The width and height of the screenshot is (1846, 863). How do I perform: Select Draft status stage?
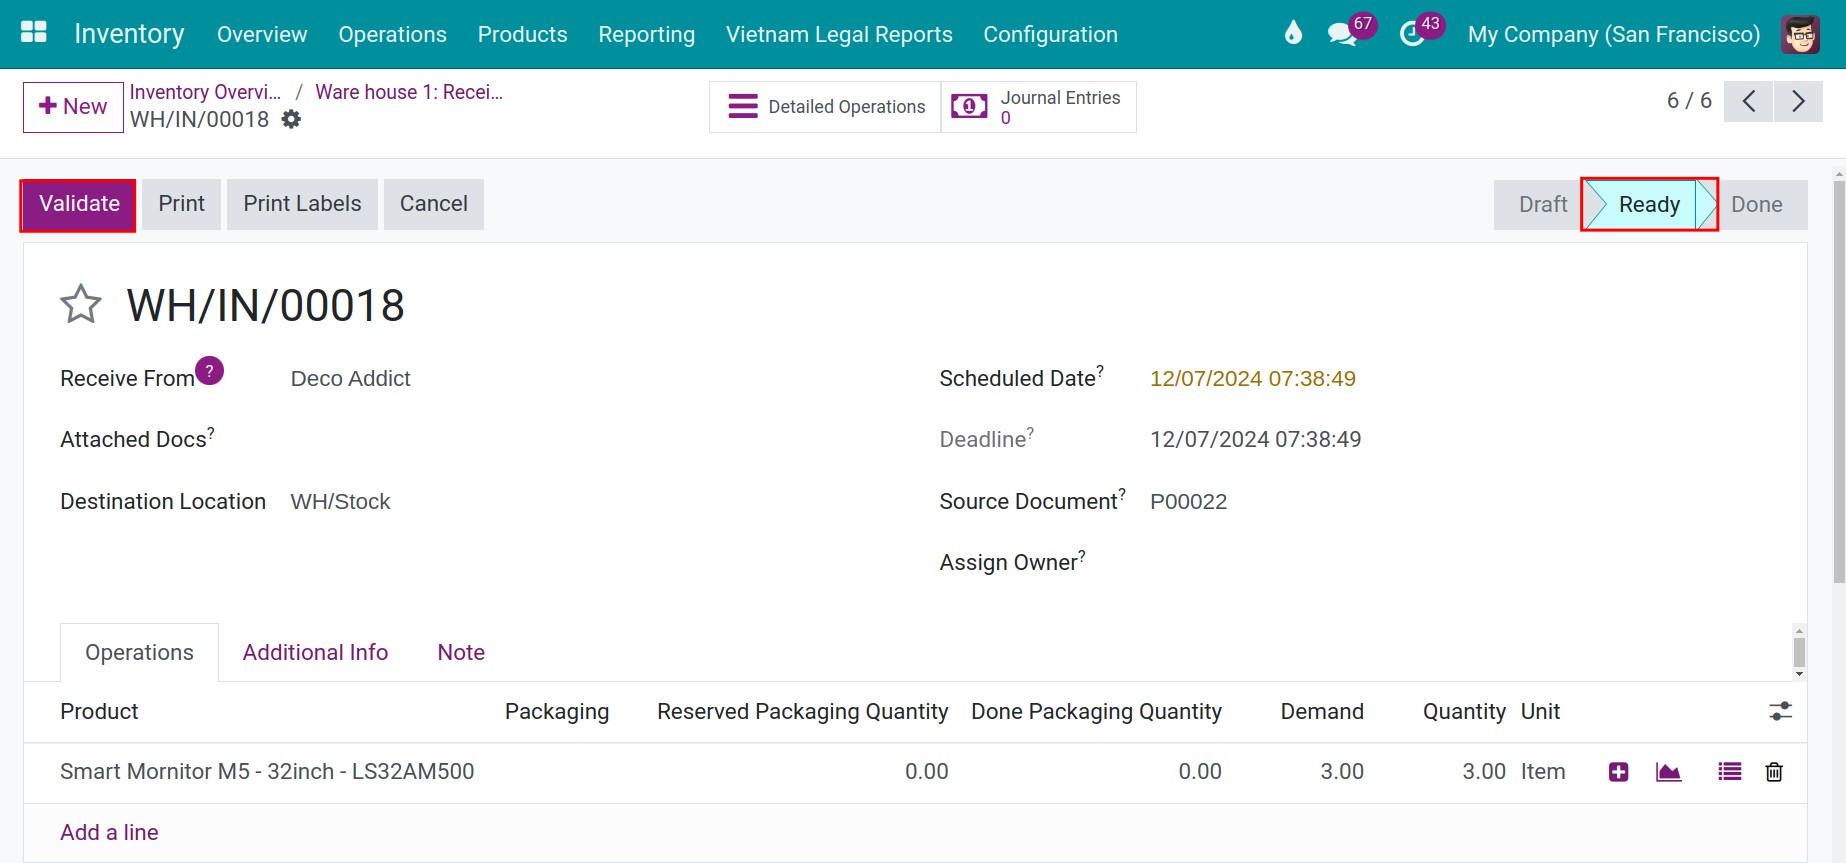pyautogui.click(x=1542, y=204)
